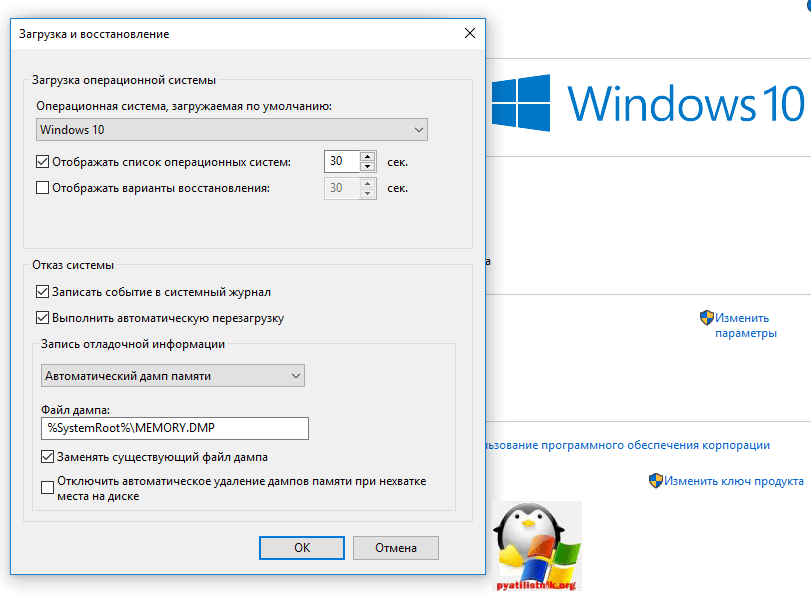Uncheck Заменять существующий файл дампа
The height and width of the screenshot is (597, 811).
[48, 457]
